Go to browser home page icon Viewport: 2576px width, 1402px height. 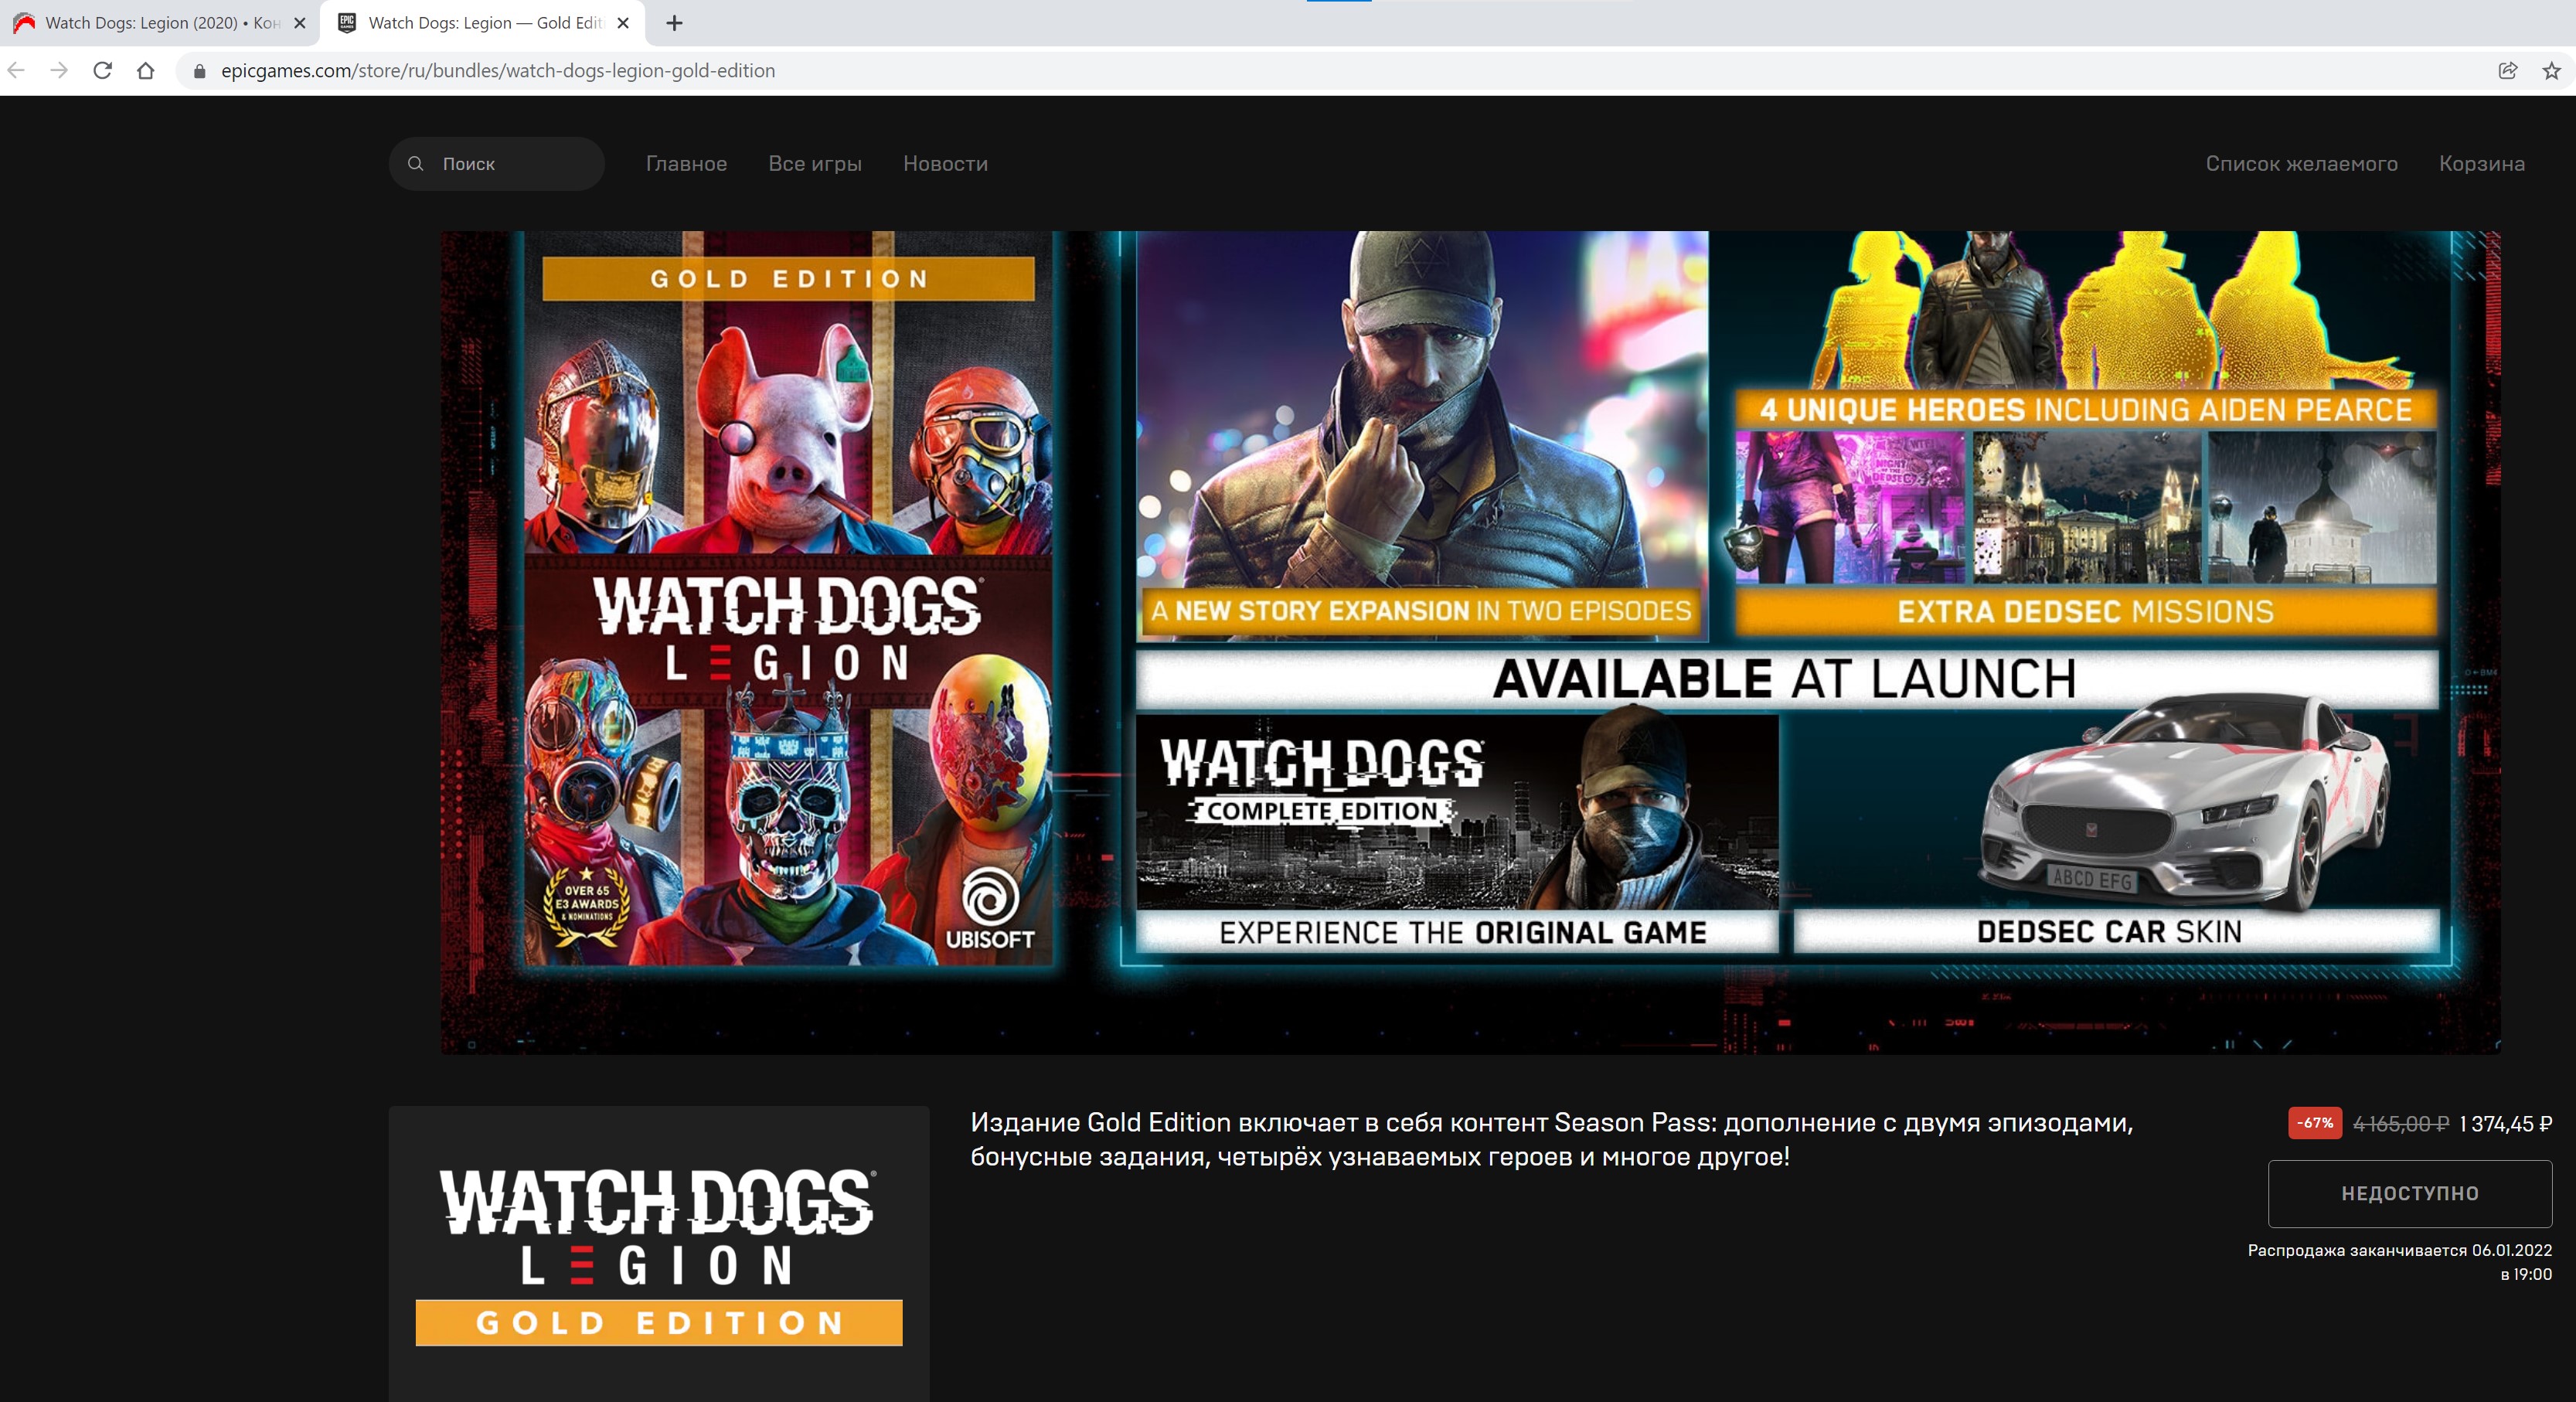[146, 70]
